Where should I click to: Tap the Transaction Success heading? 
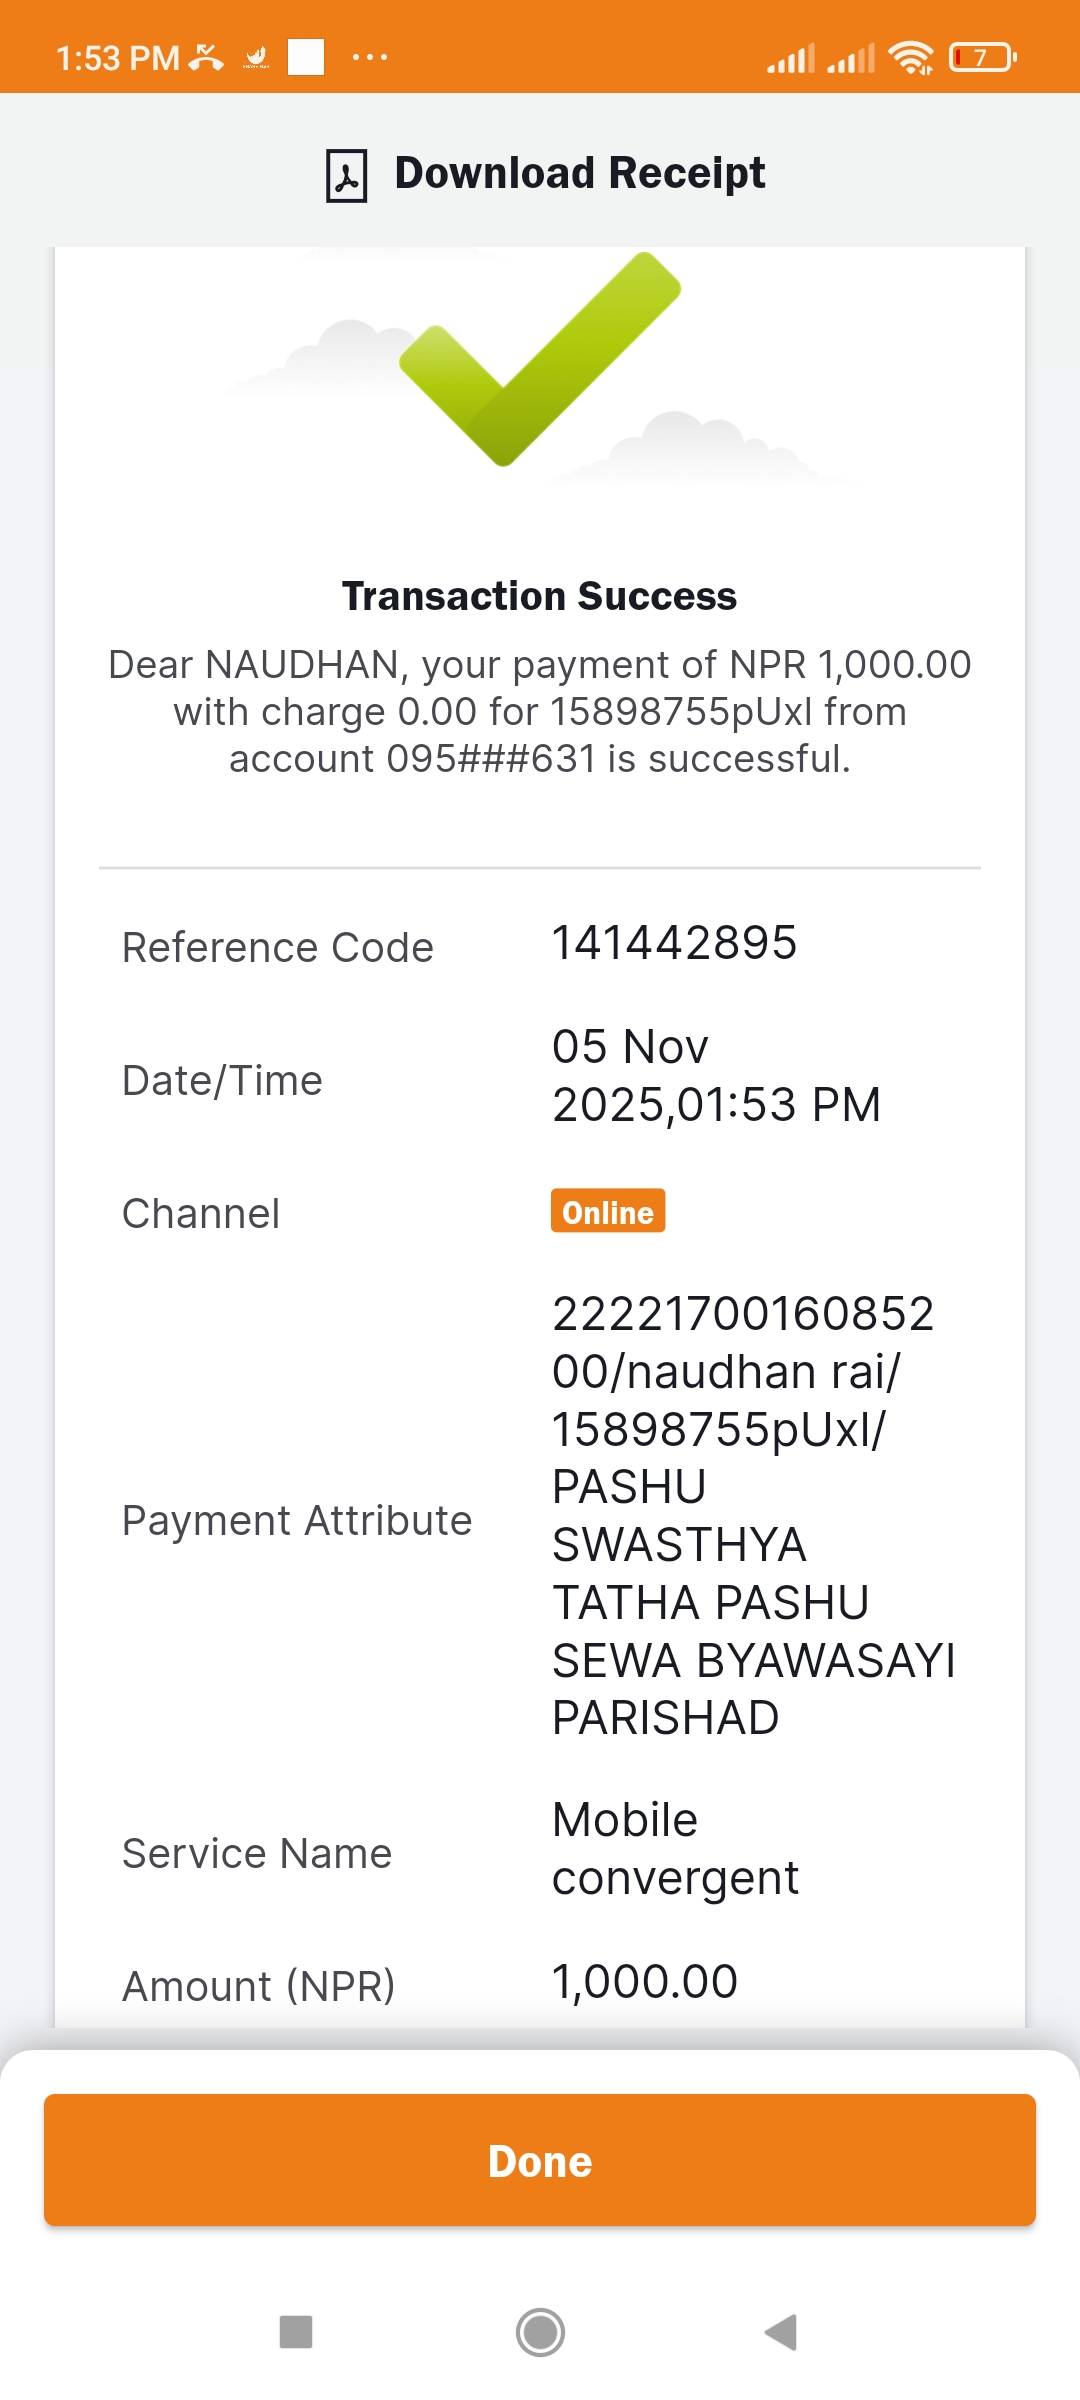(x=540, y=596)
